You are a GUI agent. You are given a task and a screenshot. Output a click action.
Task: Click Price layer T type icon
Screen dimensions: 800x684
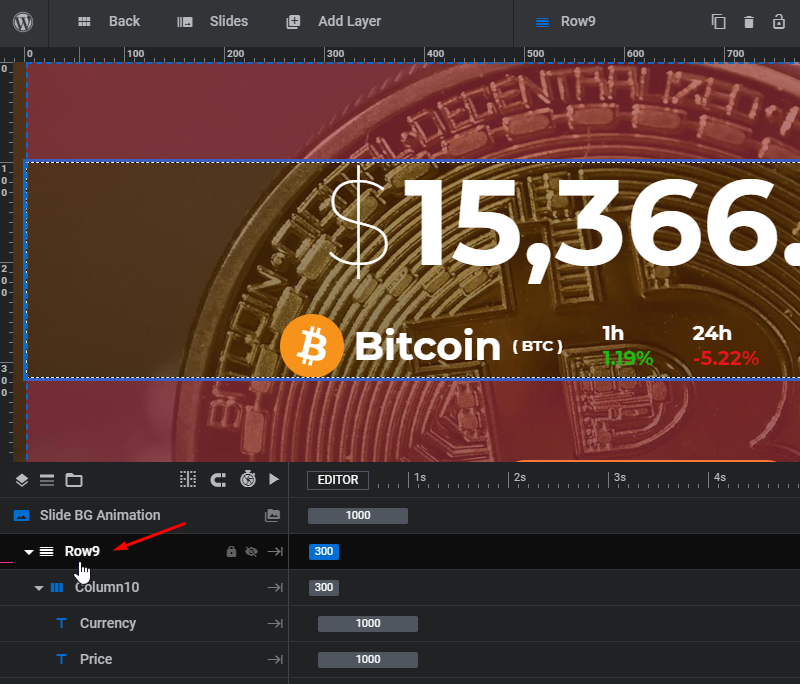pos(61,660)
